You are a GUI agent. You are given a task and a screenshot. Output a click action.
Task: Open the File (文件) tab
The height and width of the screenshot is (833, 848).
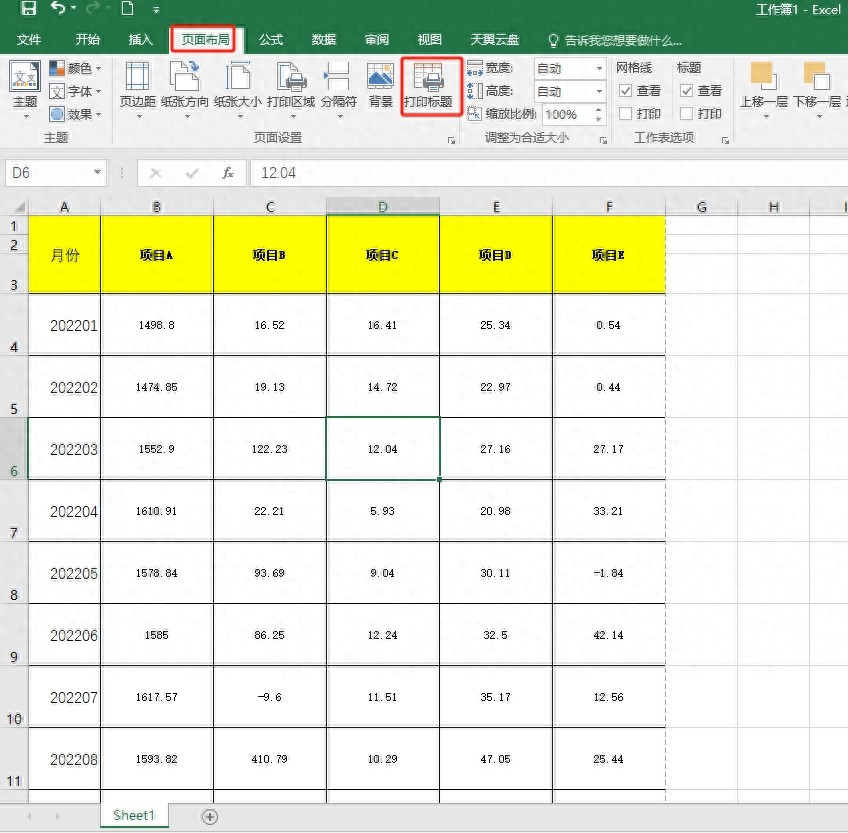click(29, 39)
